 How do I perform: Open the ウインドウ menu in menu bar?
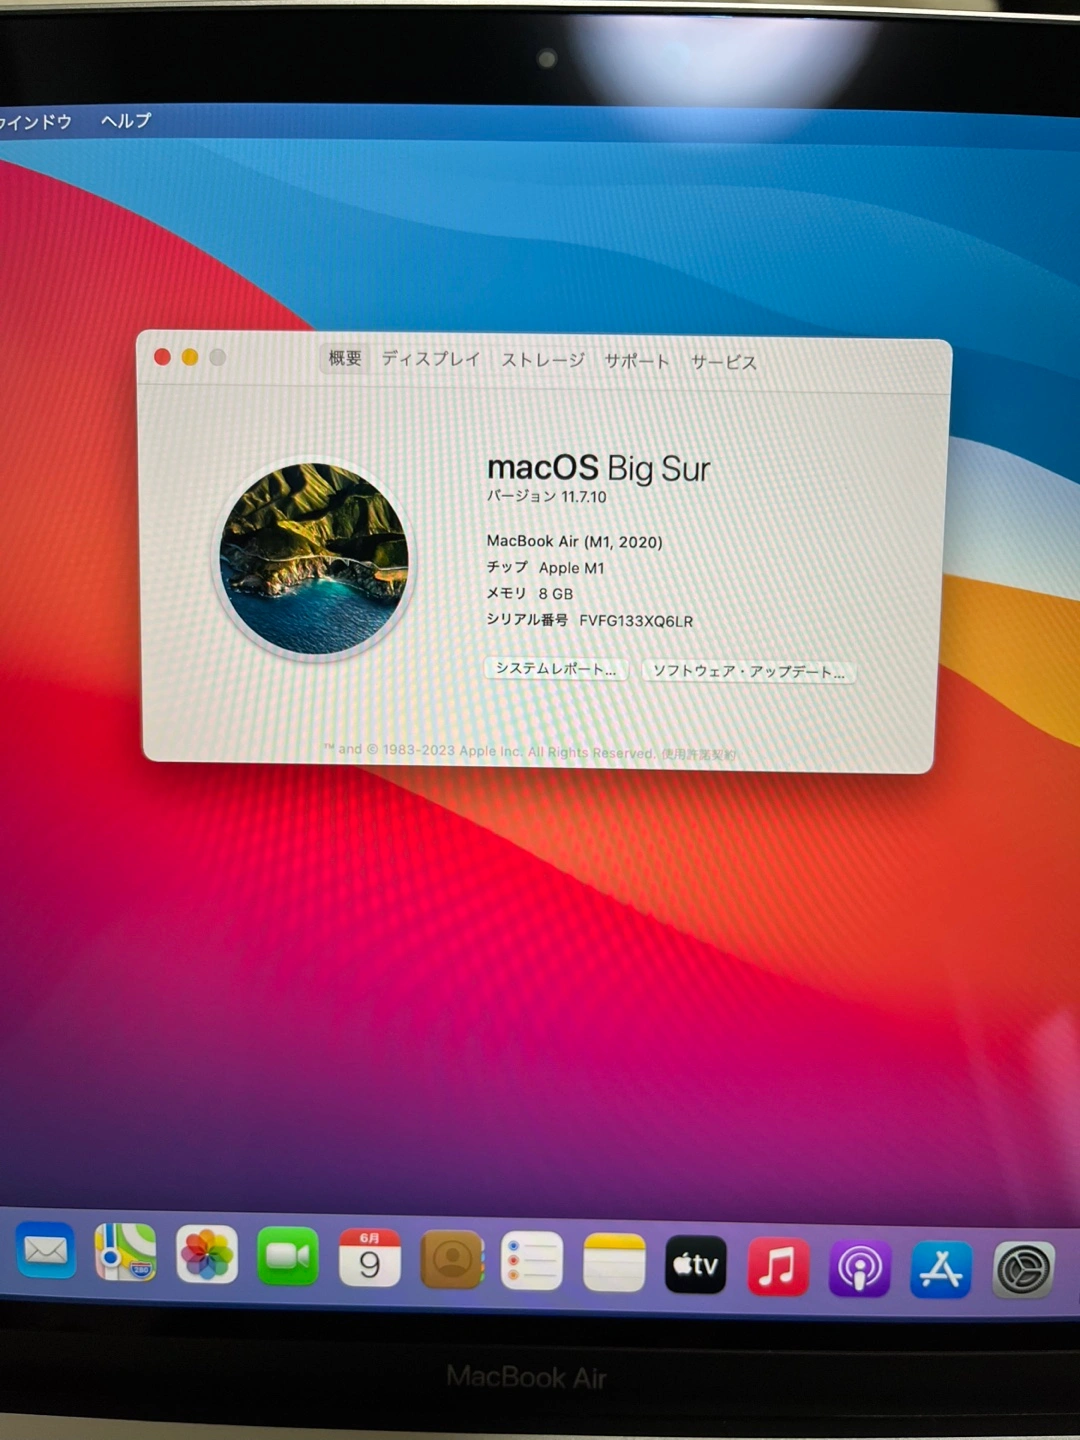pos(36,122)
